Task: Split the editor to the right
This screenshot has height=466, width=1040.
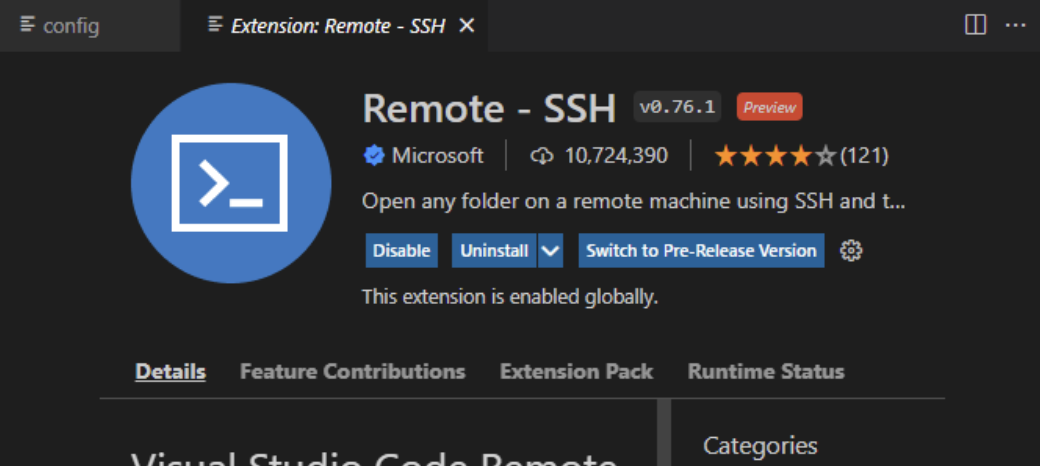Action: [x=975, y=25]
